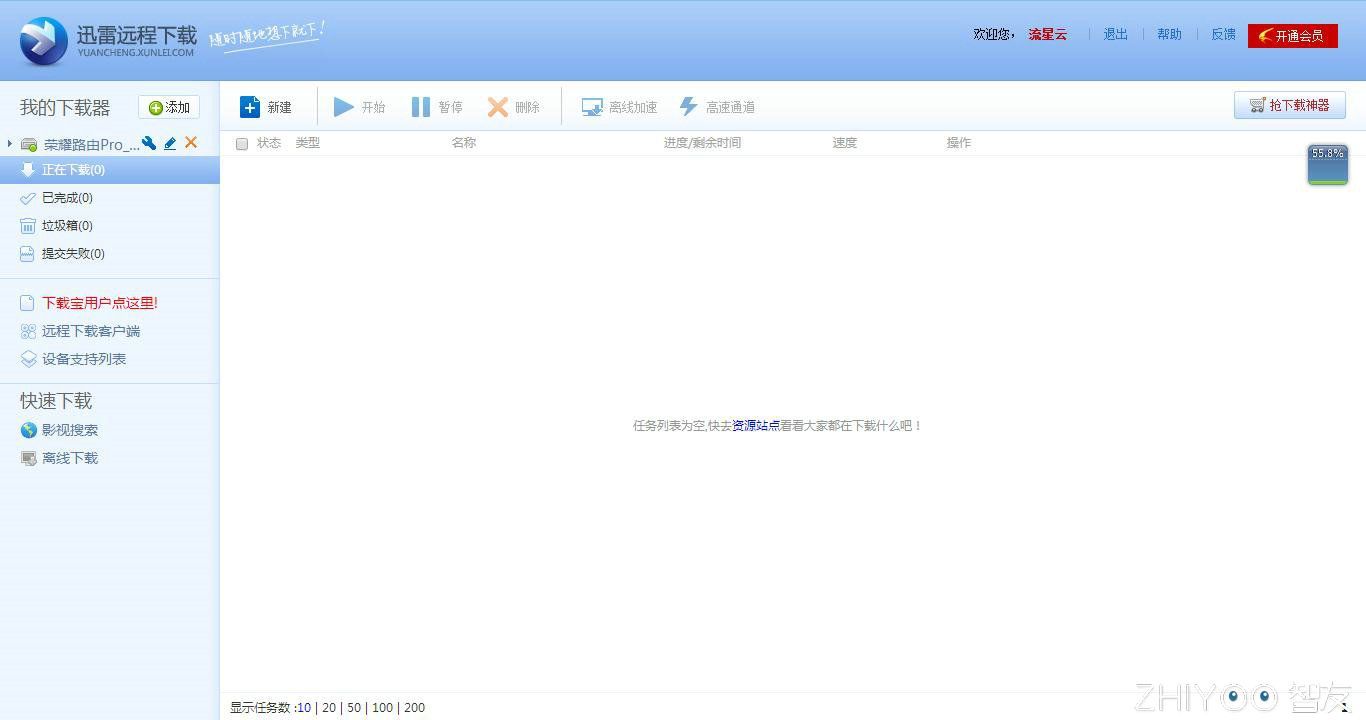1366x720 pixels.
Task: Rename device using the pencil edit icon
Action: 170,143
